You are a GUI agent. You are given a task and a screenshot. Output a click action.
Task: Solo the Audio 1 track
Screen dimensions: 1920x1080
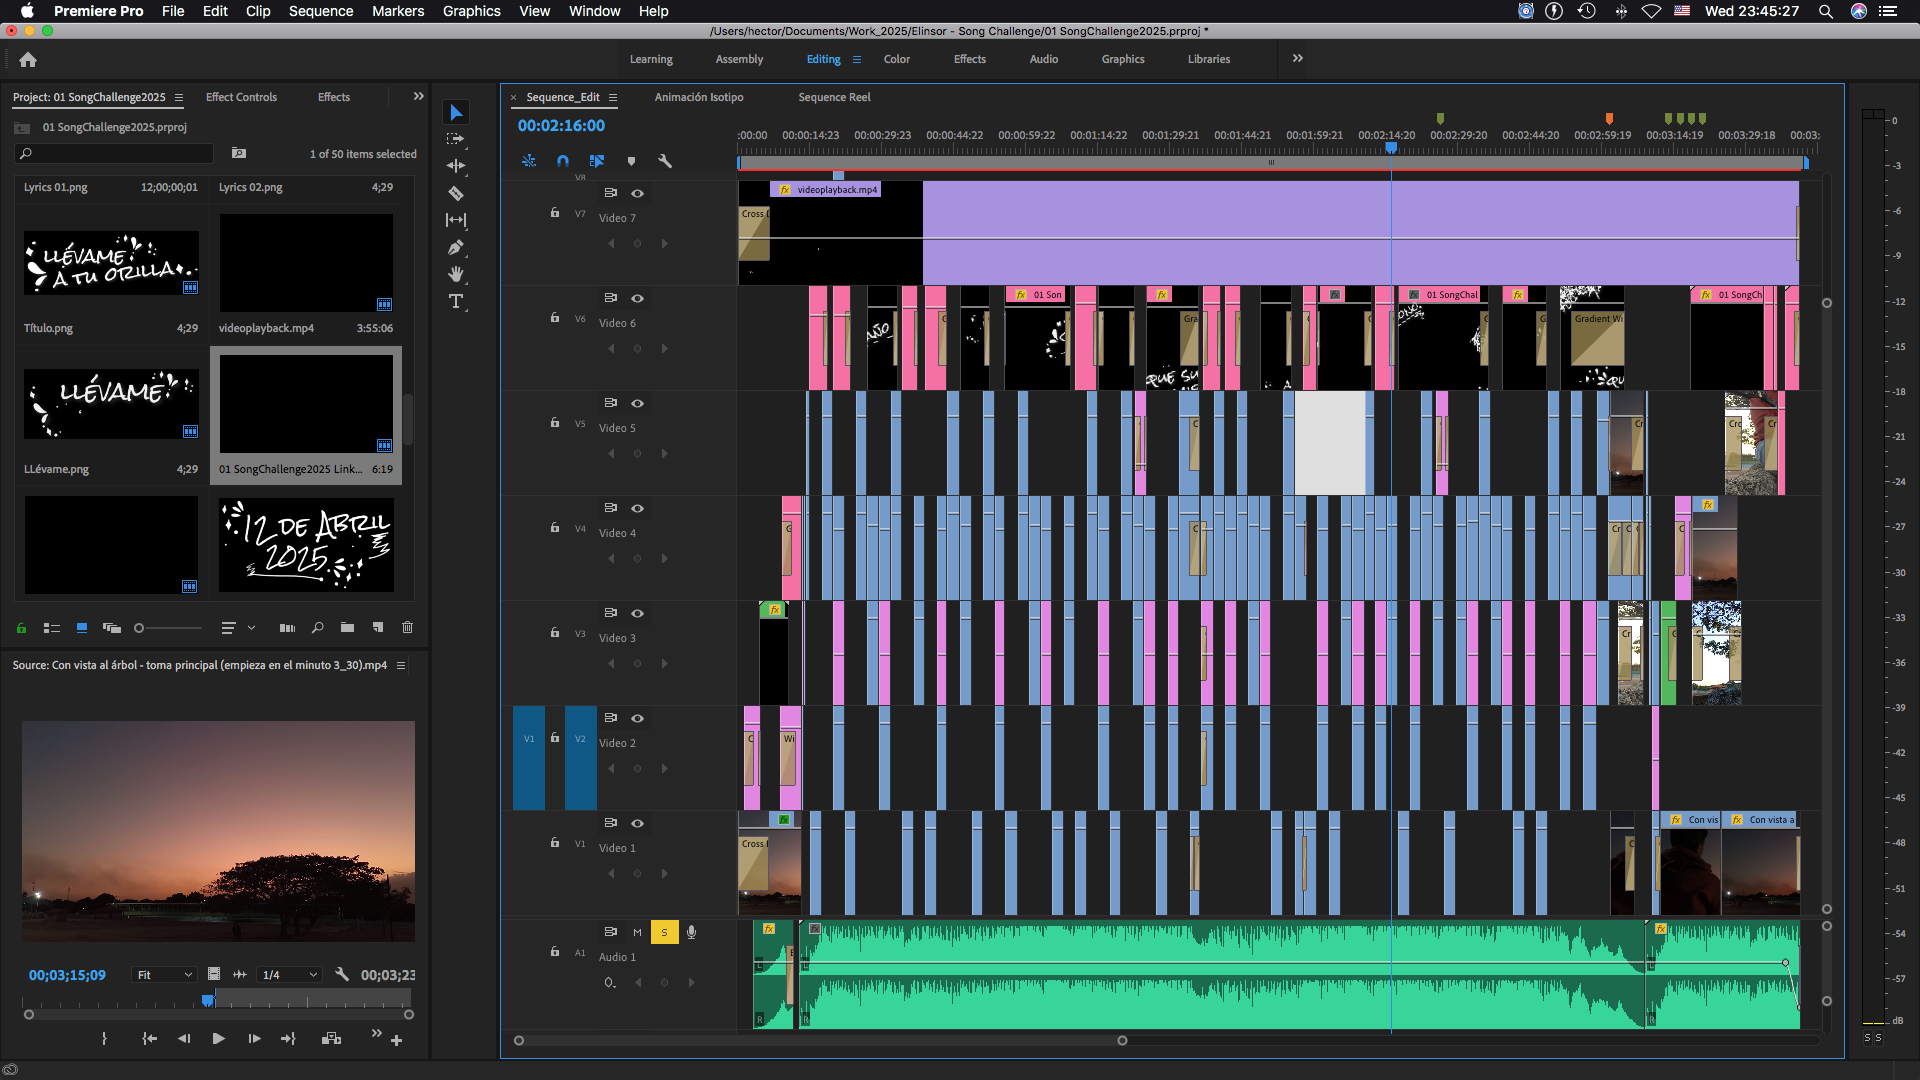tap(664, 932)
